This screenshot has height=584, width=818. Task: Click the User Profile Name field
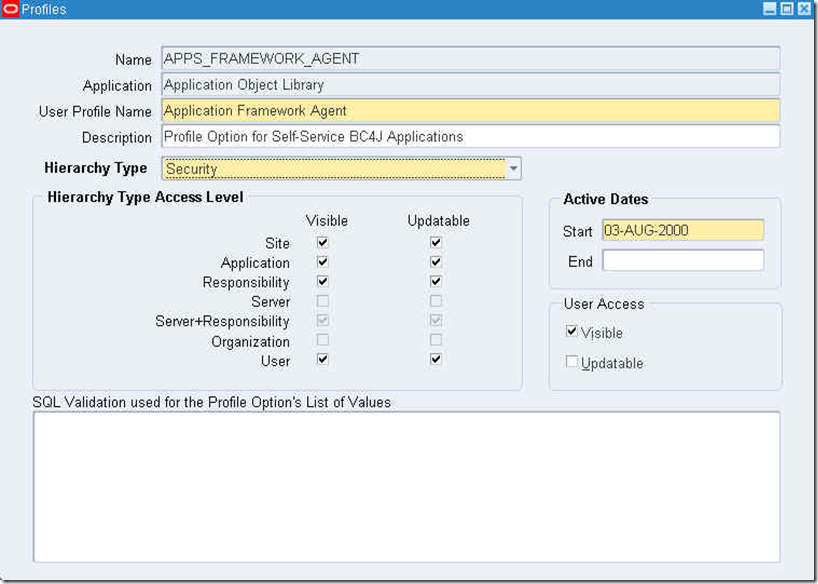pyautogui.click(x=471, y=111)
